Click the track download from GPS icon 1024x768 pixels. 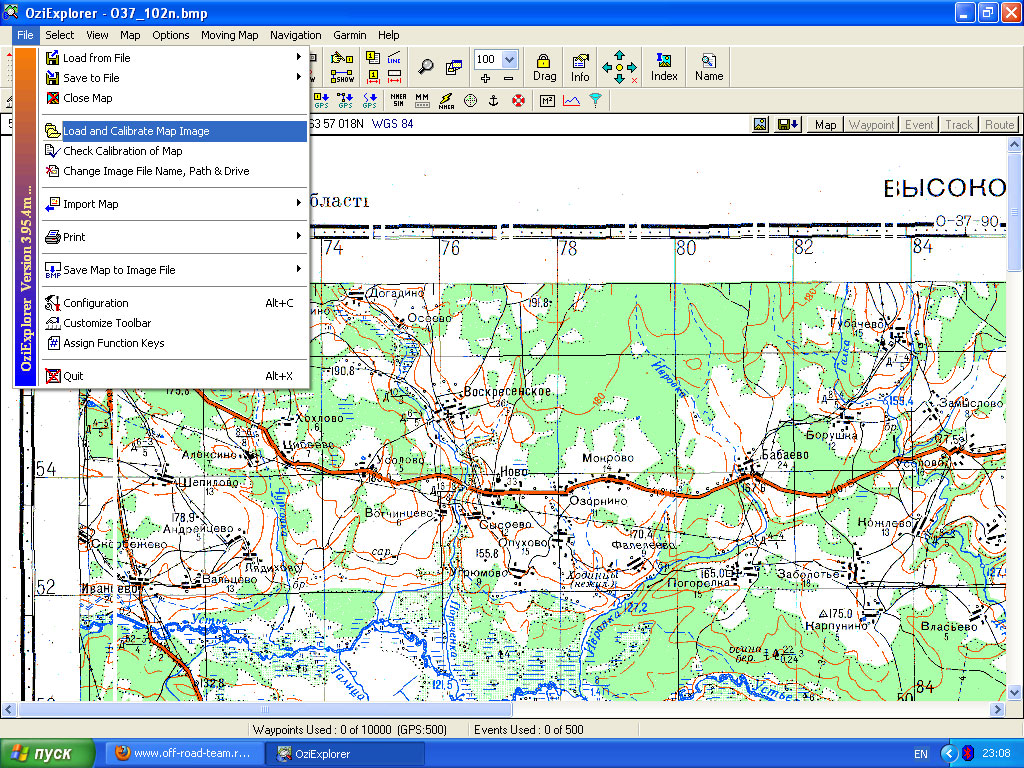[370, 100]
